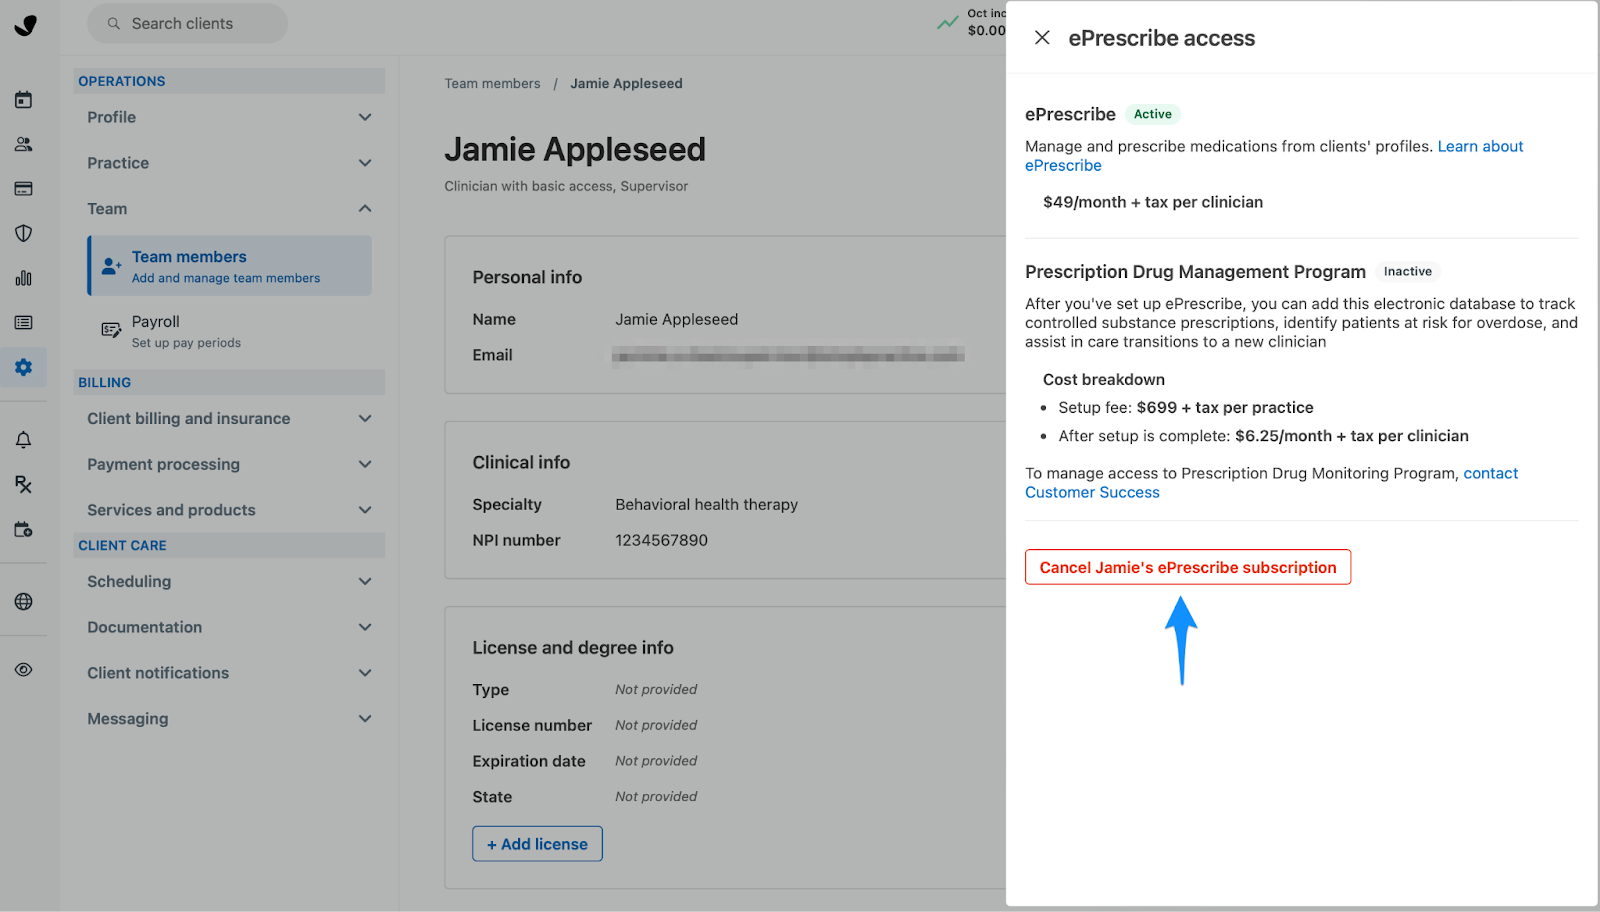
Task: Click the OPERATIONS section header
Action: 229,81
